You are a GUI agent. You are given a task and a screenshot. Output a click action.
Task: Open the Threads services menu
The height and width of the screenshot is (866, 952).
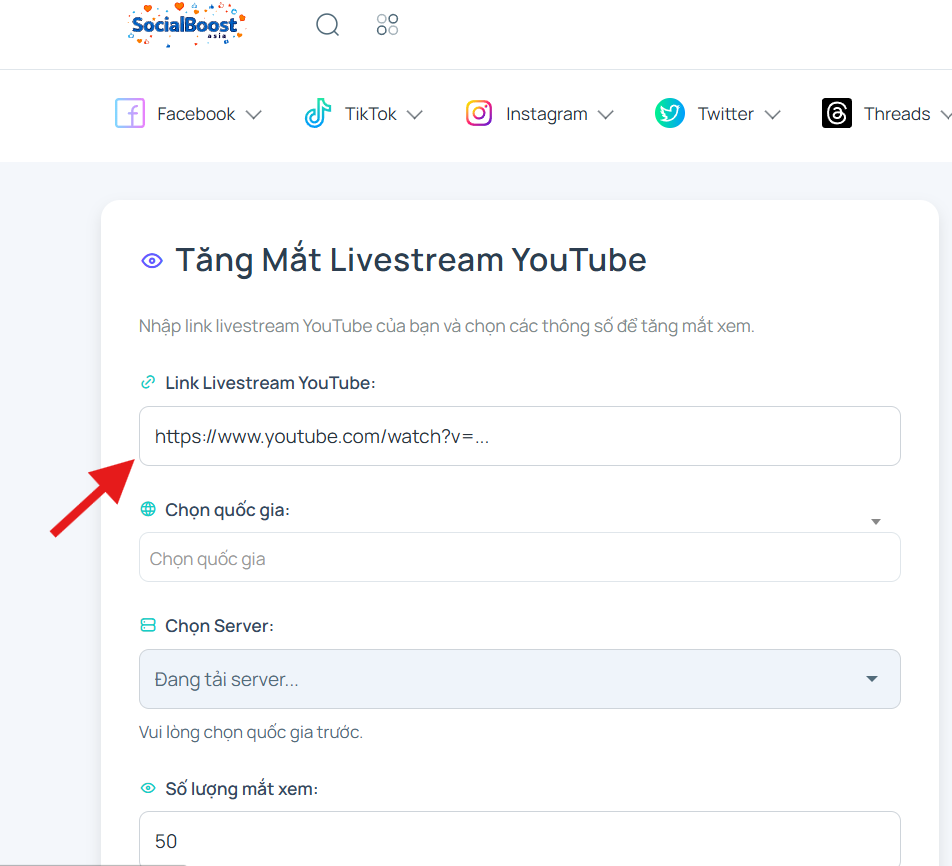point(886,114)
